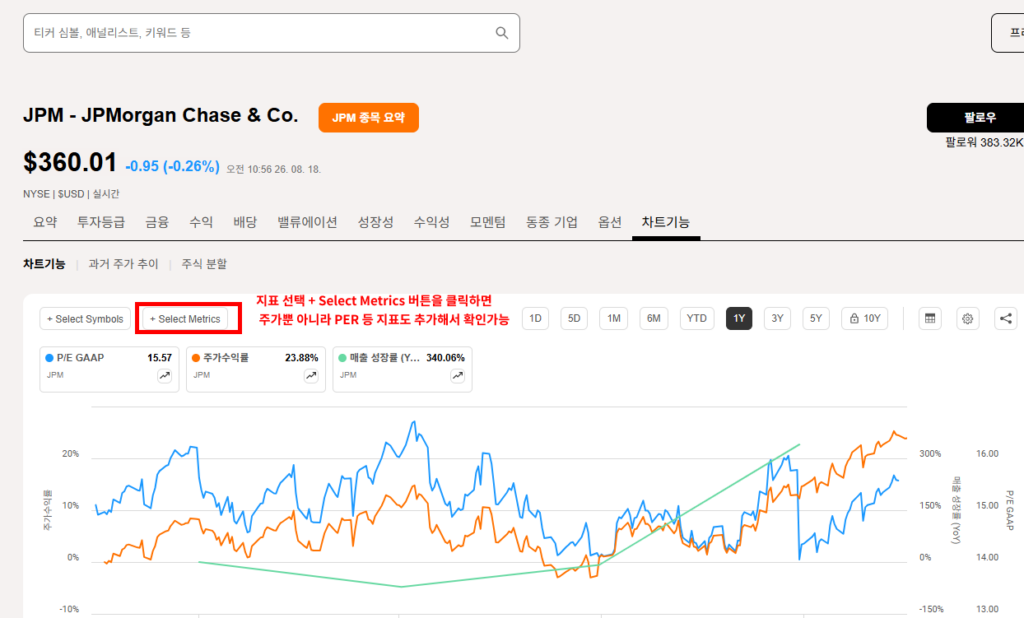Click the NYSE | $USD | 실시간 label
This screenshot has width=1024, height=618.
tap(71, 194)
